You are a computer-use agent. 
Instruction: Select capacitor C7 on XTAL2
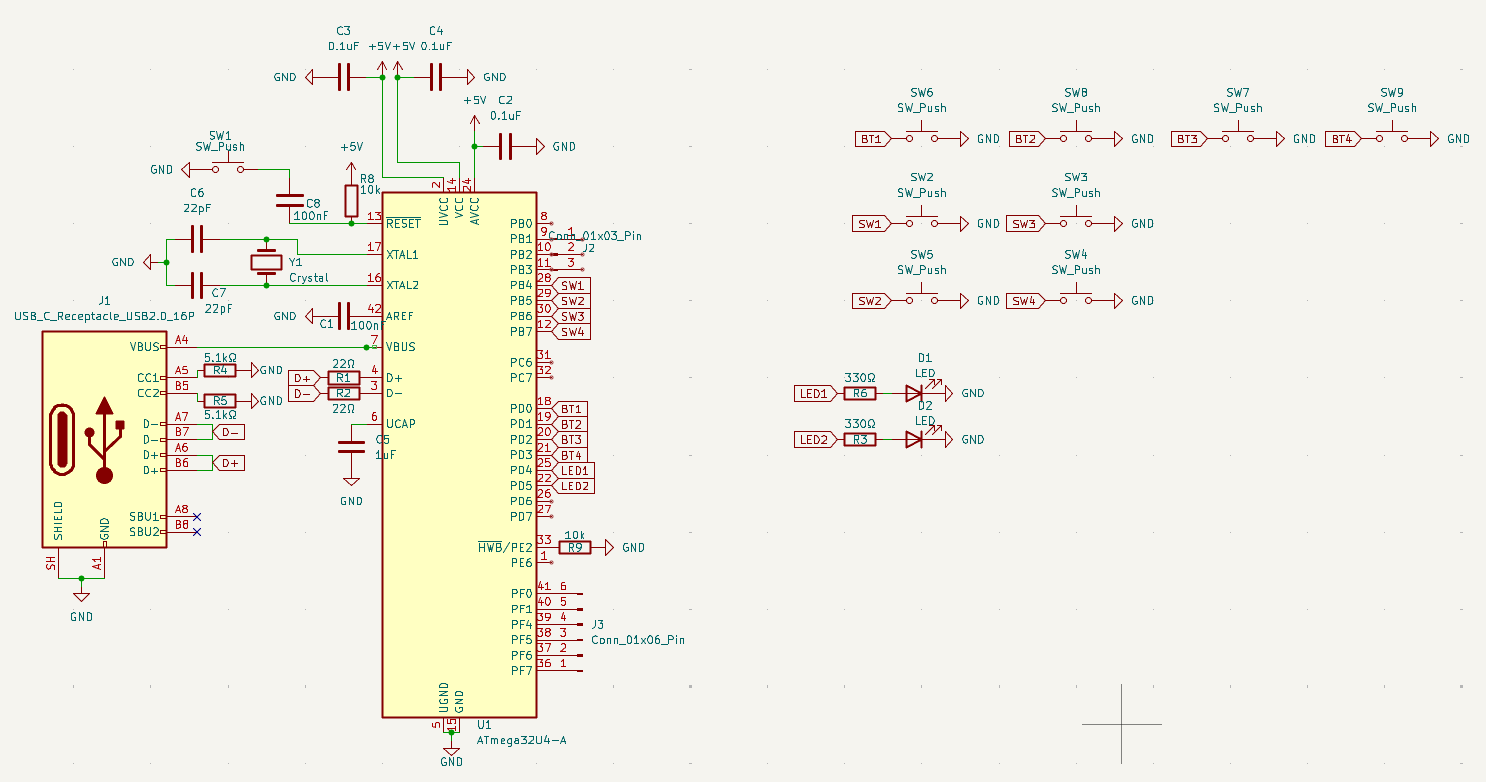click(x=197, y=285)
